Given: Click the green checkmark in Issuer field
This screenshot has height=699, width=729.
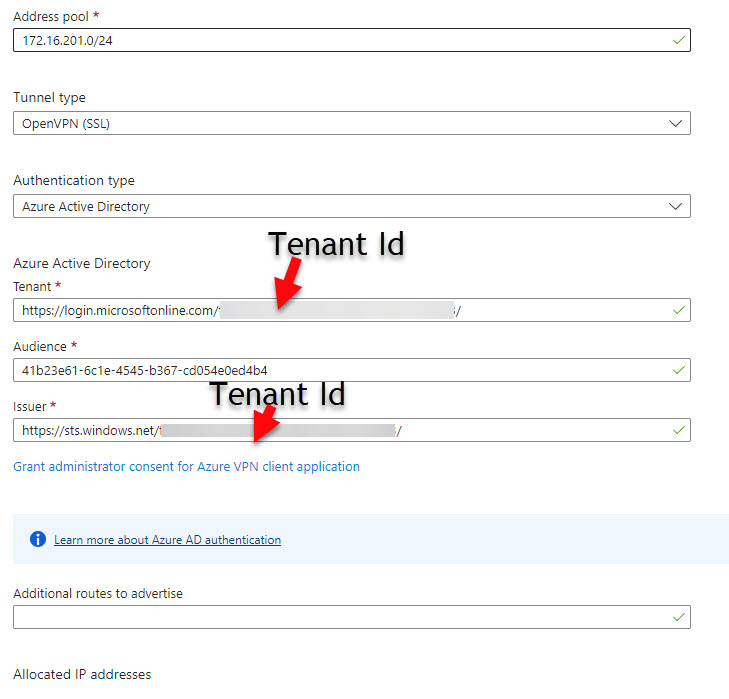Looking at the screenshot, I should pyautogui.click(x=679, y=430).
